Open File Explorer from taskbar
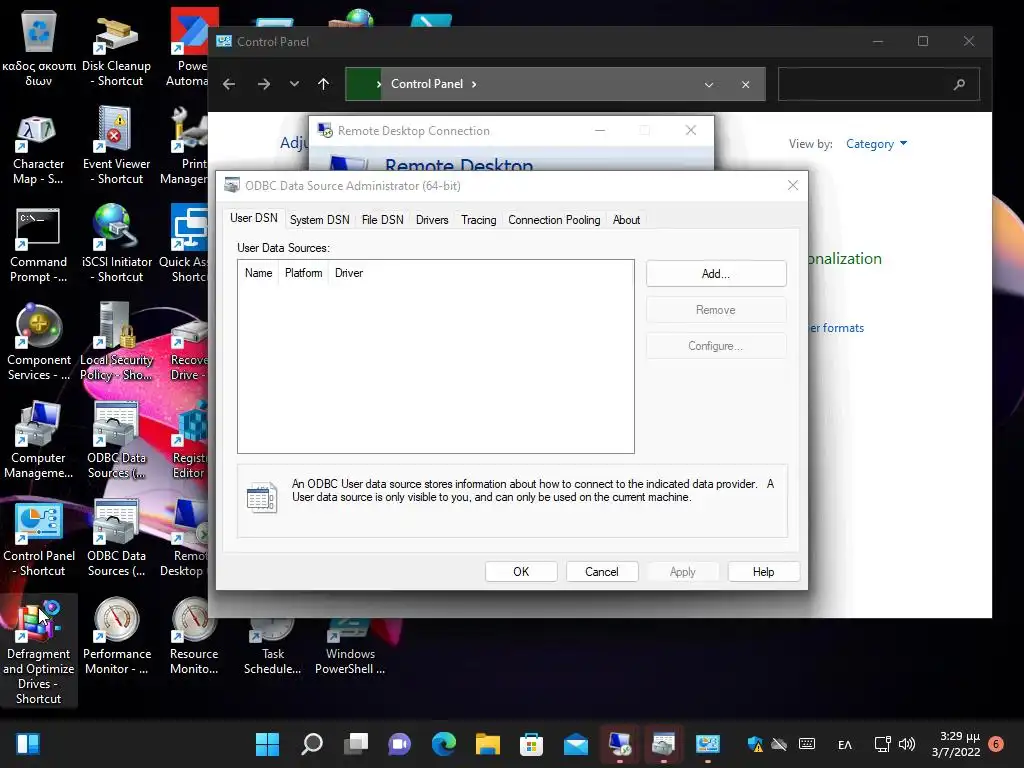The width and height of the screenshot is (1024, 768). 488,744
